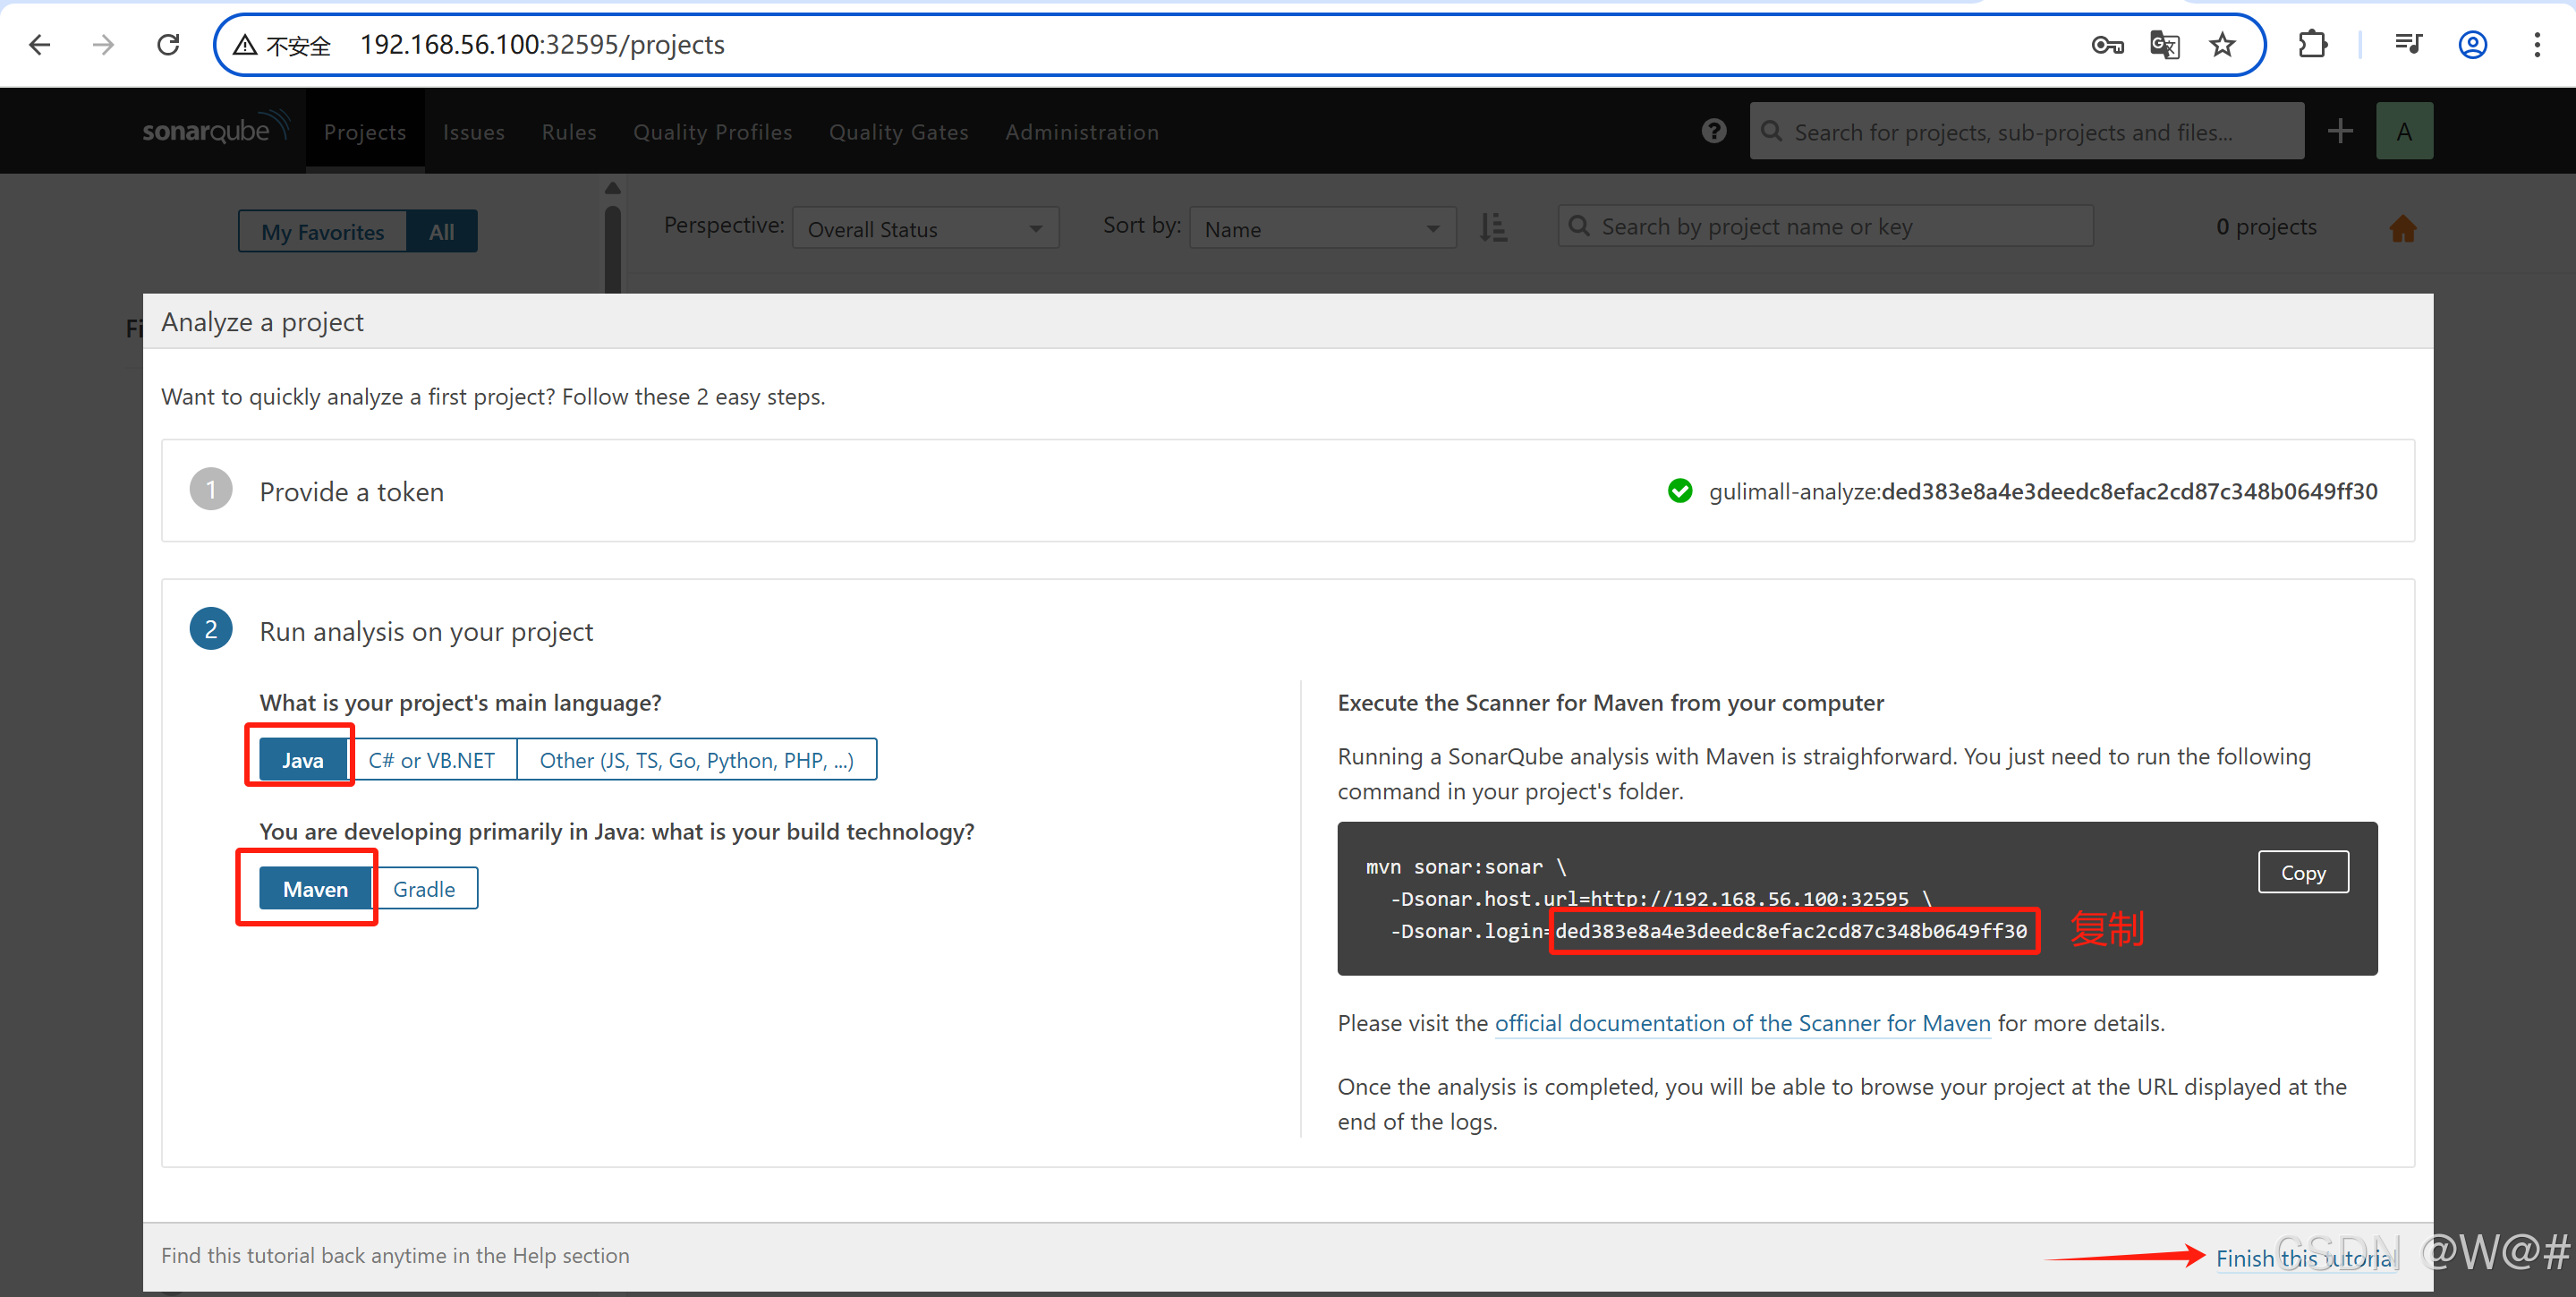Click the -Dsonar.login token value in command
Image resolution: width=2576 pixels, height=1297 pixels.
point(1791,931)
